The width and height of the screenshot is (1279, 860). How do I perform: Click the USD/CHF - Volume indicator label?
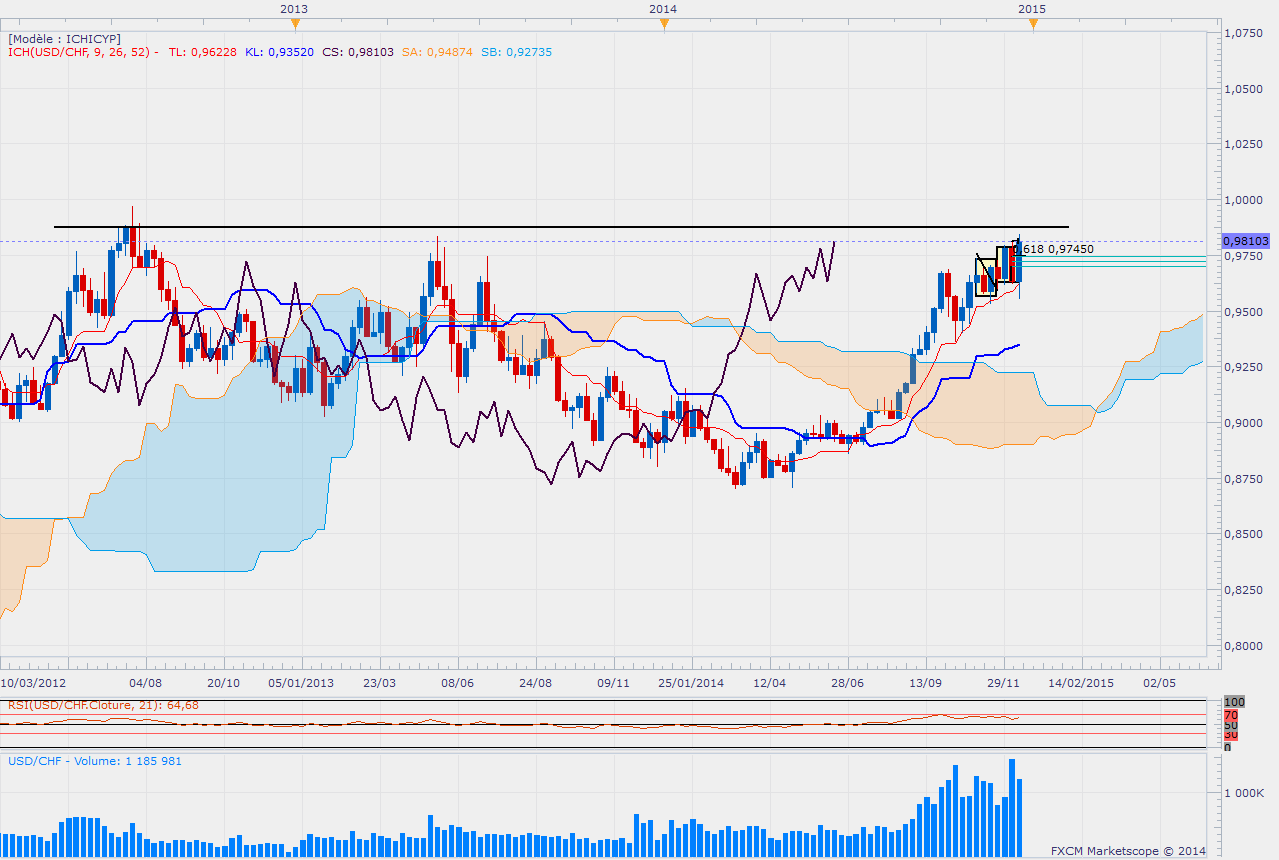click(95, 761)
